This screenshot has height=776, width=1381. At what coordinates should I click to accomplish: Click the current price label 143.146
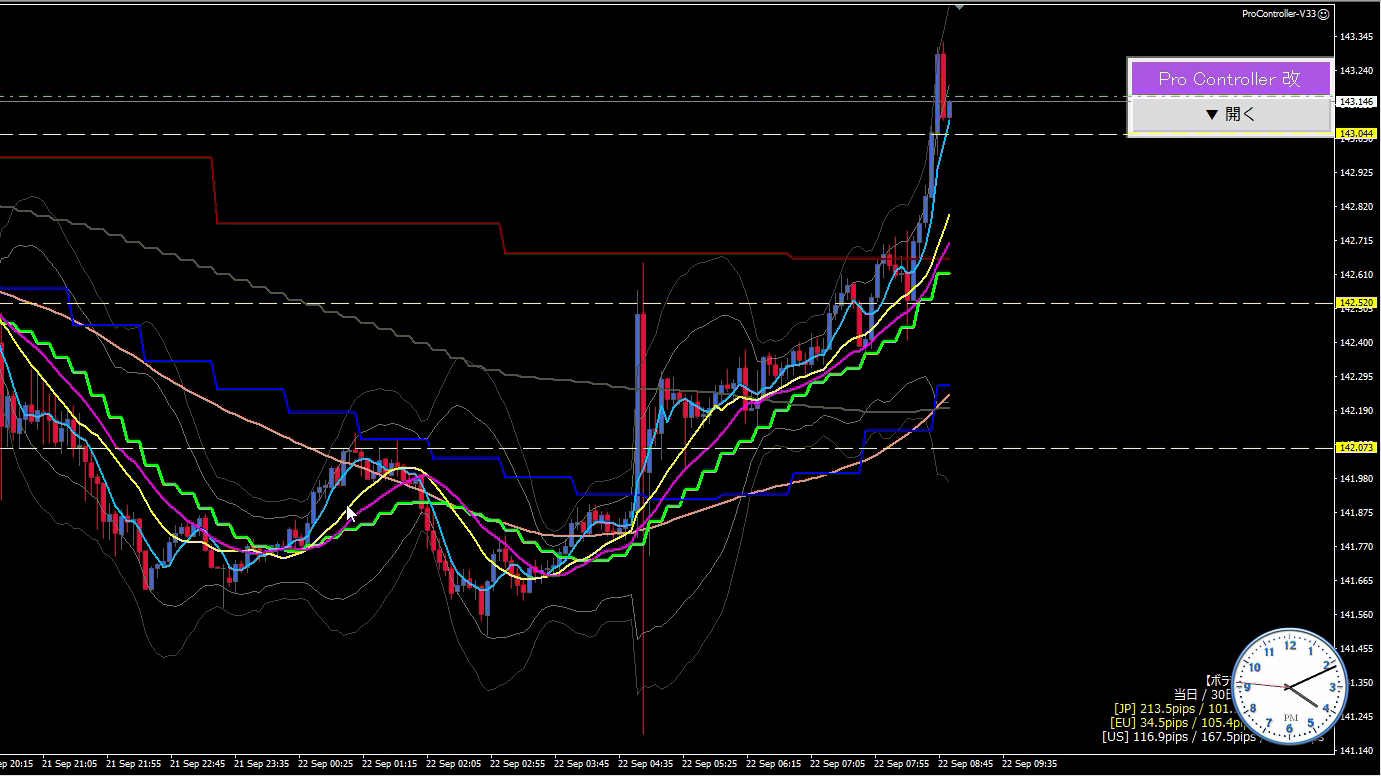point(1356,101)
